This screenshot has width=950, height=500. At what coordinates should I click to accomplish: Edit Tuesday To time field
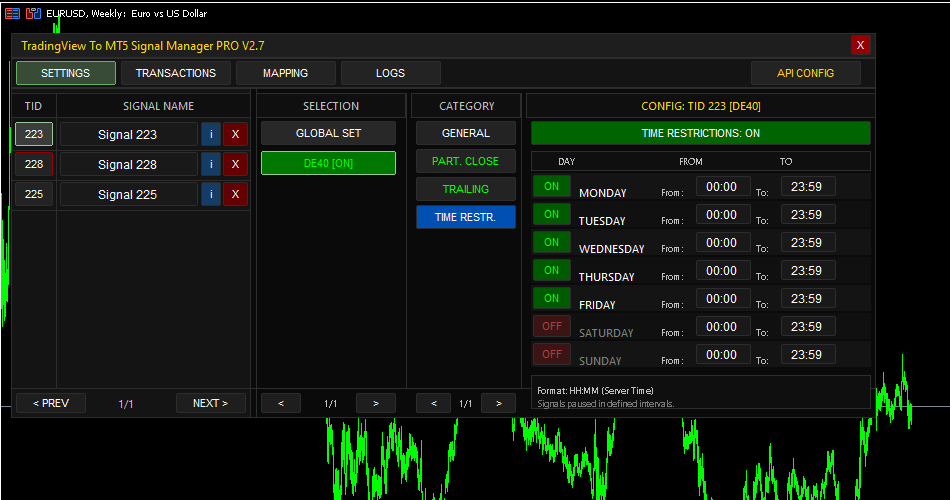point(806,215)
